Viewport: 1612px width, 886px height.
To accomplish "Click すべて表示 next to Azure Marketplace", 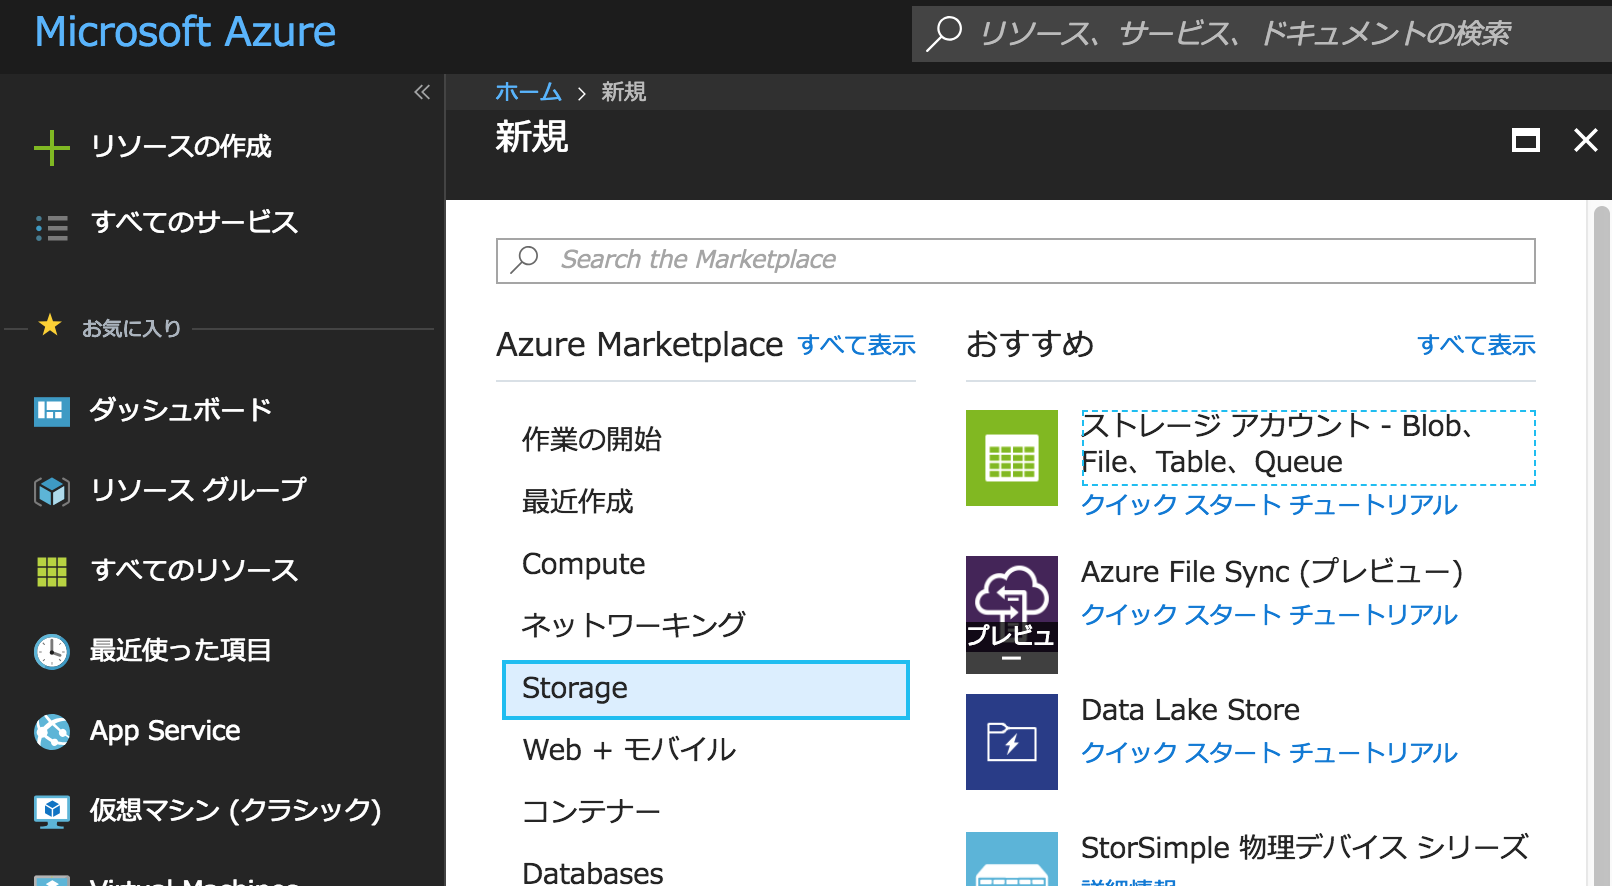I will (x=857, y=345).
